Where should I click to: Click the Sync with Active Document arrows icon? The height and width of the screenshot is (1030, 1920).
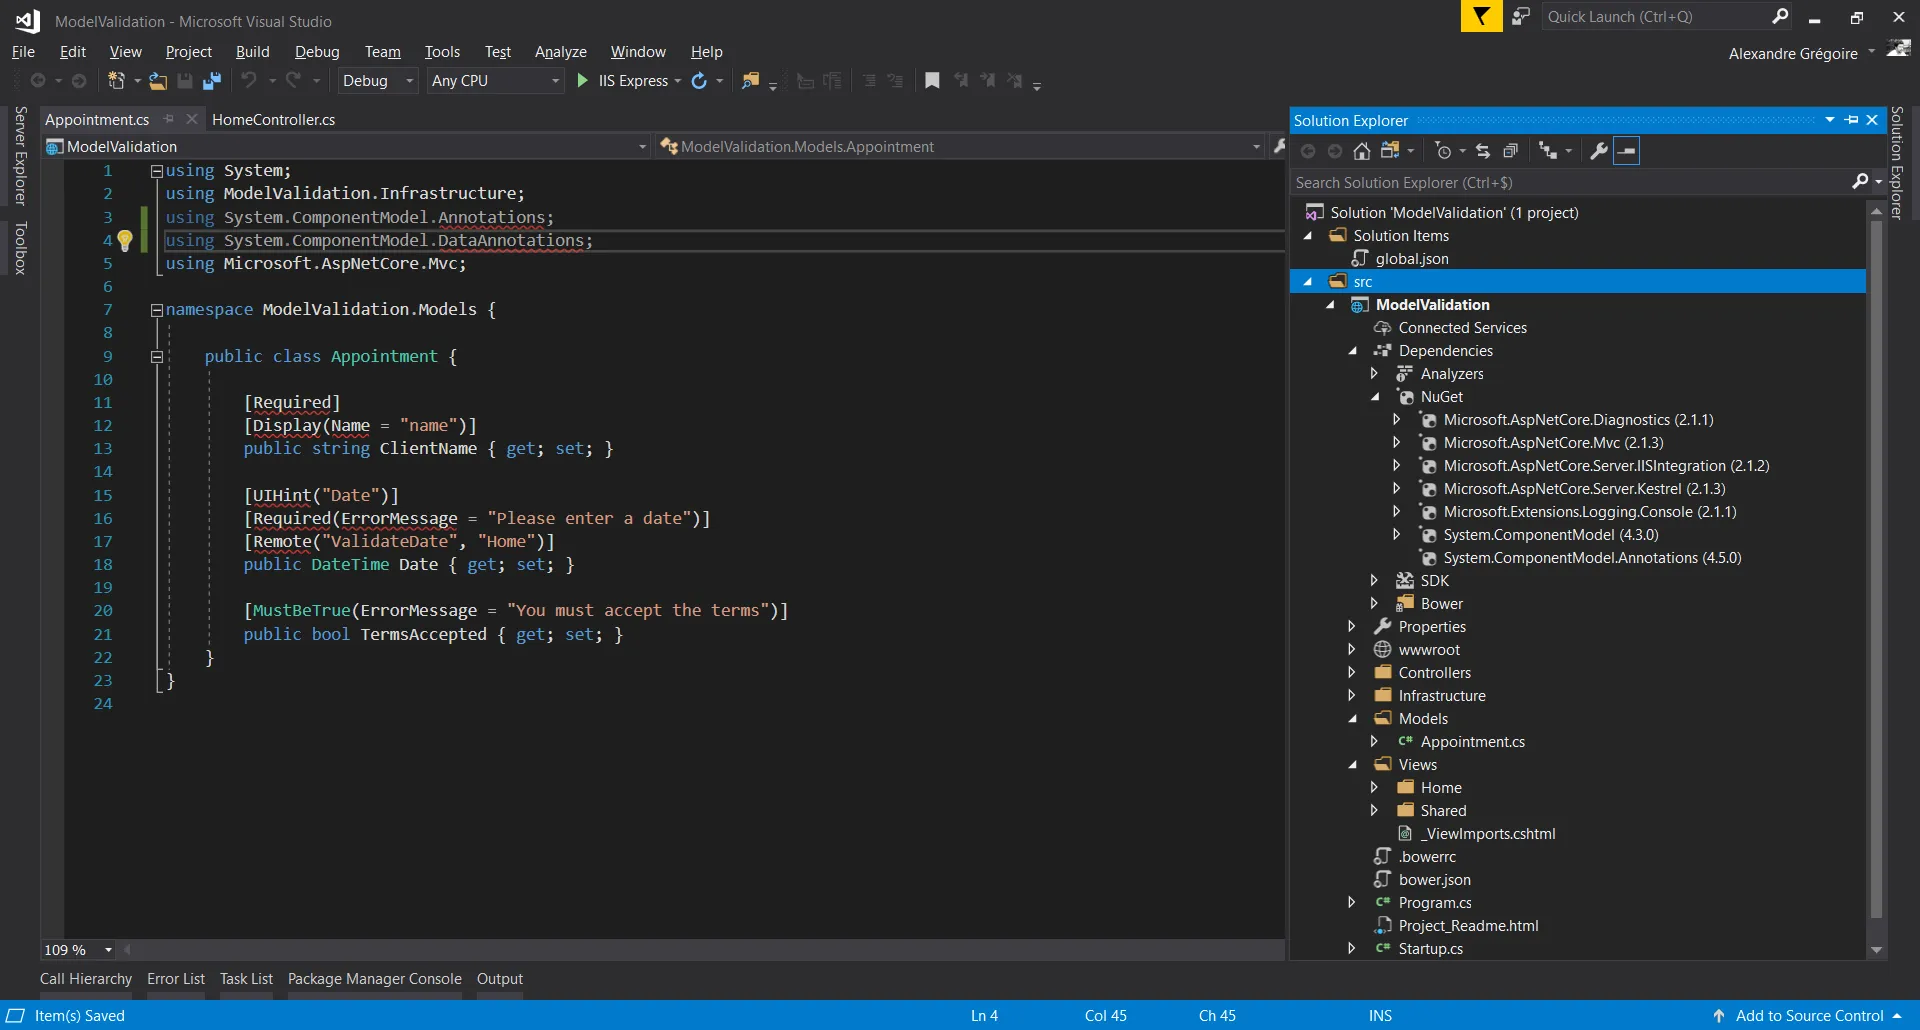coord(1483,151)
